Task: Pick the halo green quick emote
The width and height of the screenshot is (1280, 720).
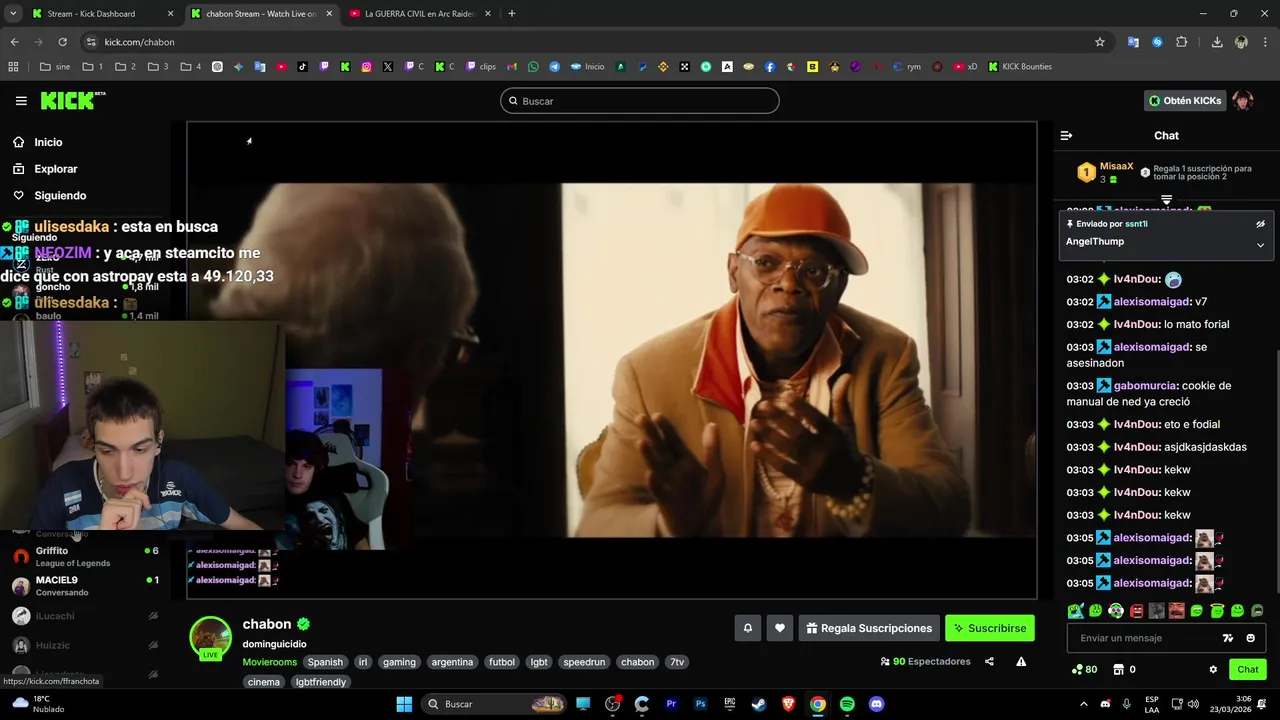Action: (x=1217, y=611)
